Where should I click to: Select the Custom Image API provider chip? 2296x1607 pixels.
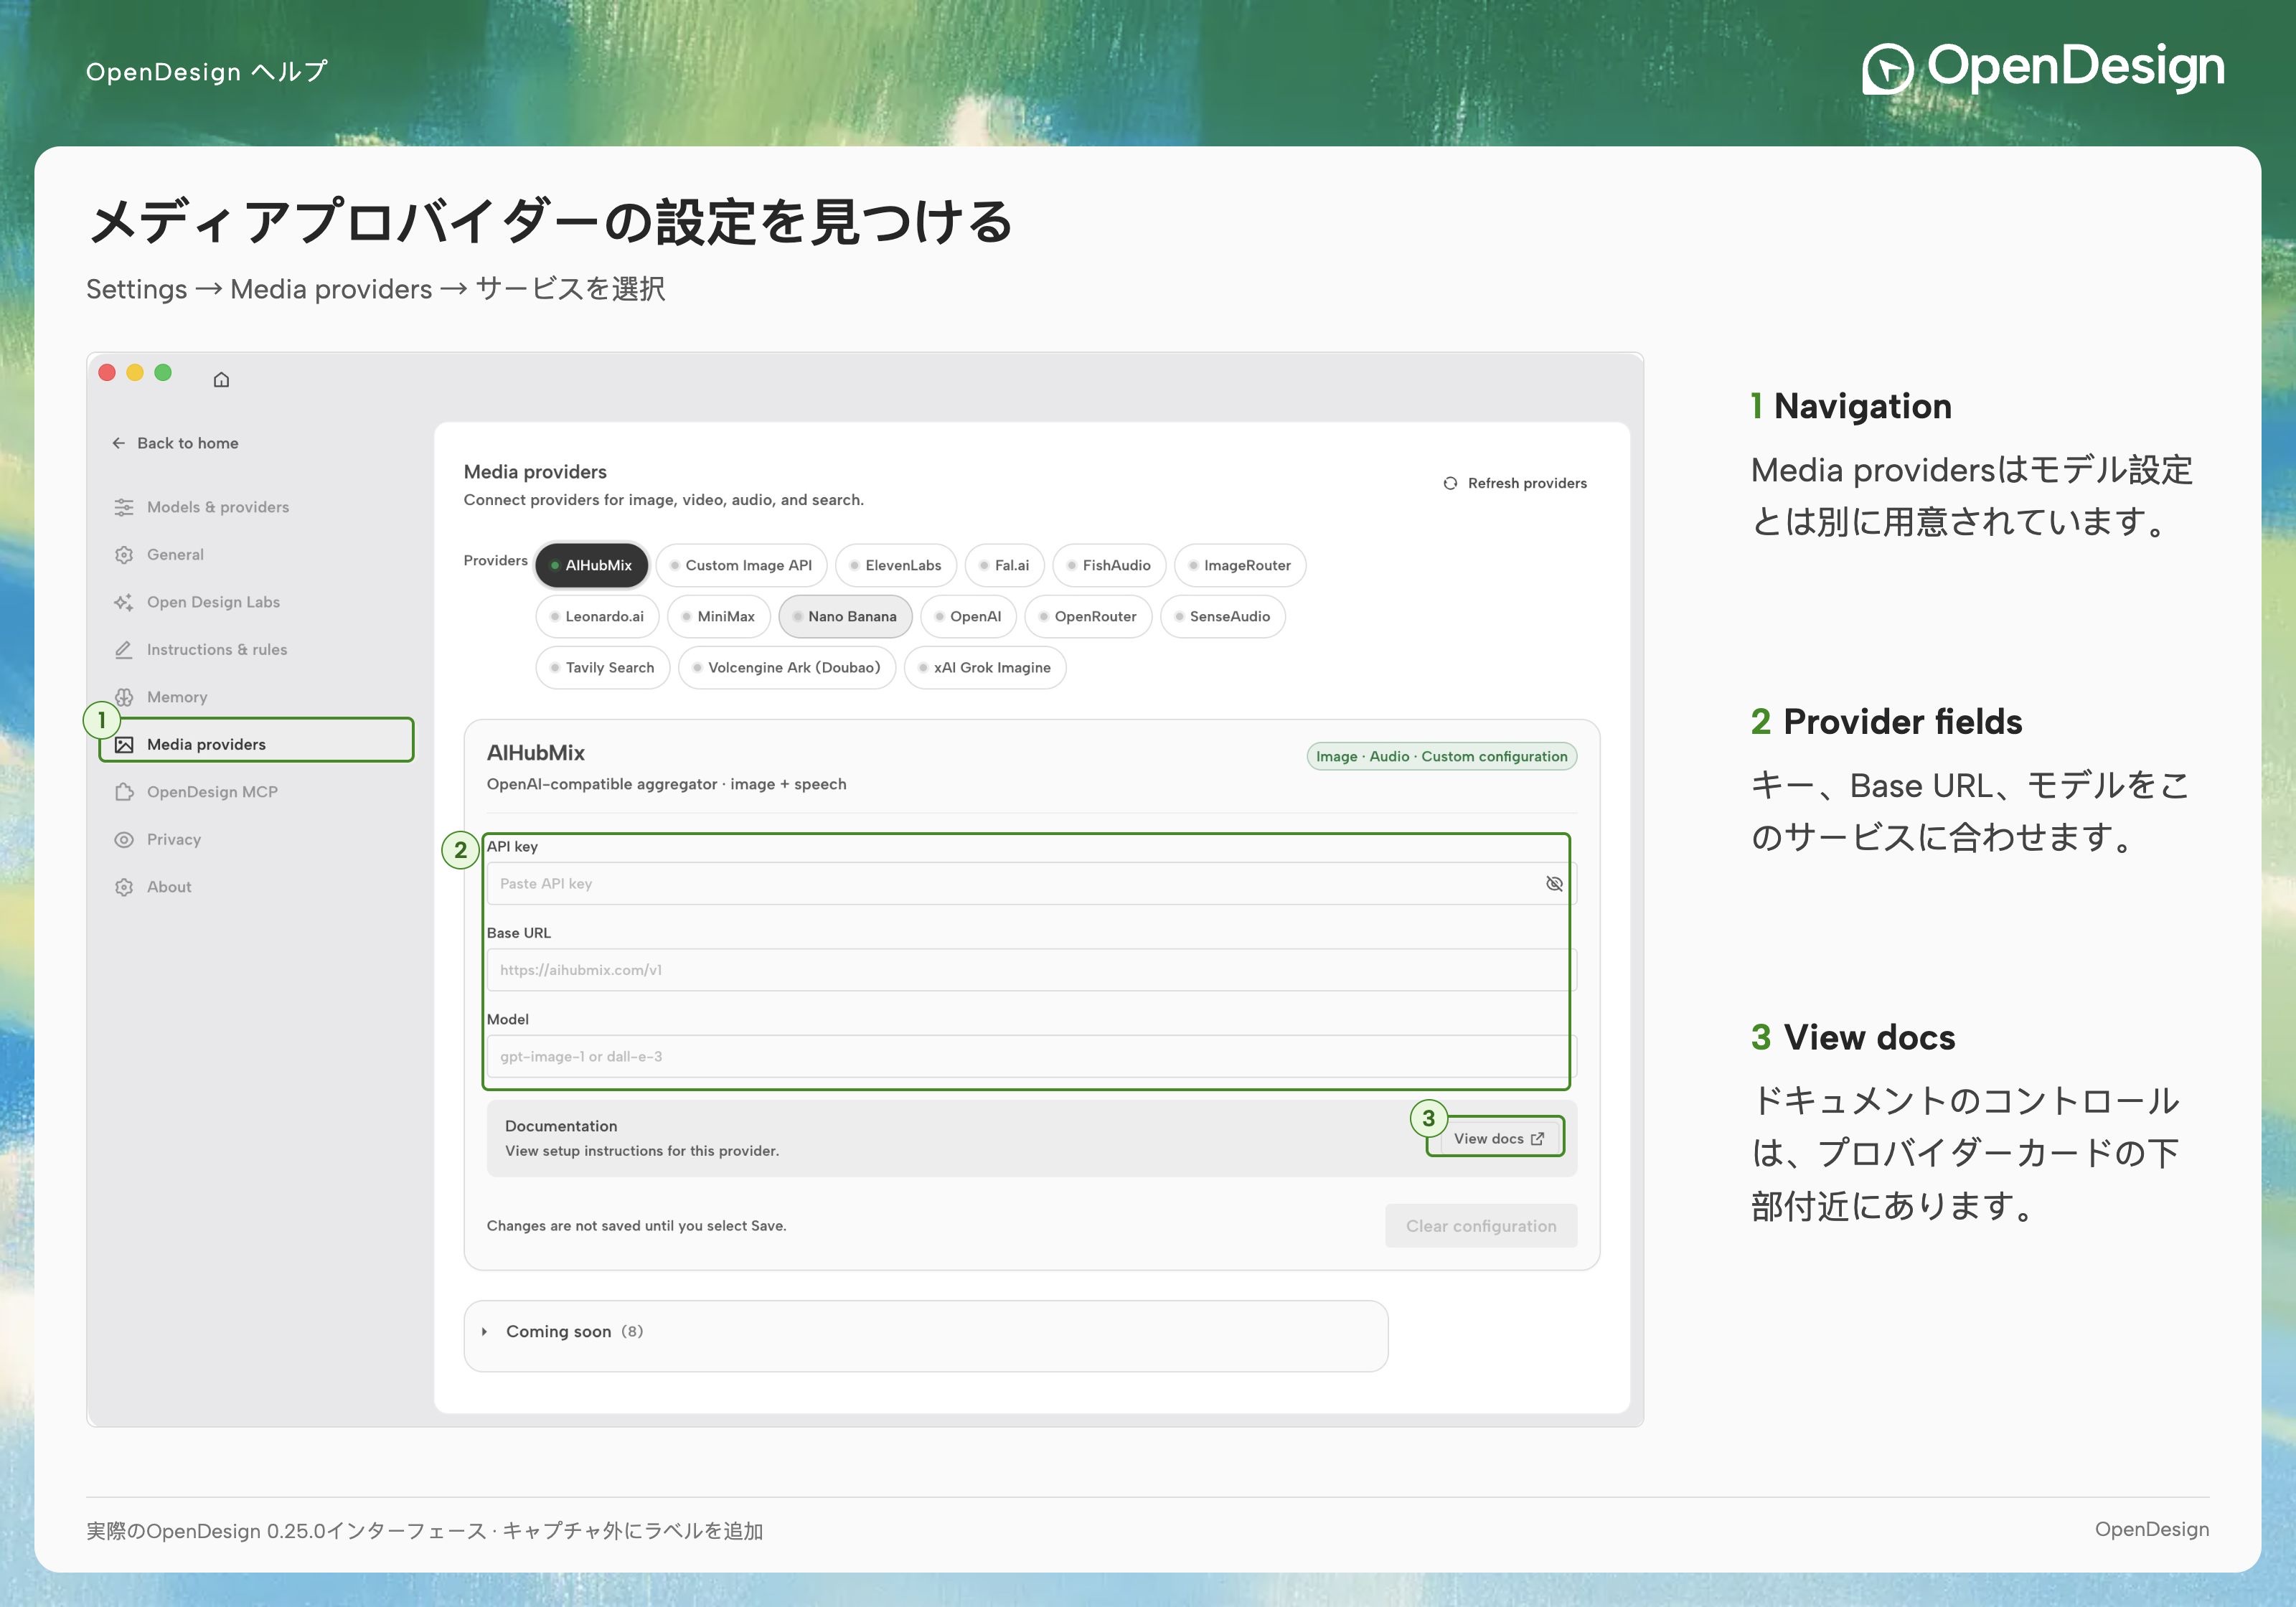741,566
